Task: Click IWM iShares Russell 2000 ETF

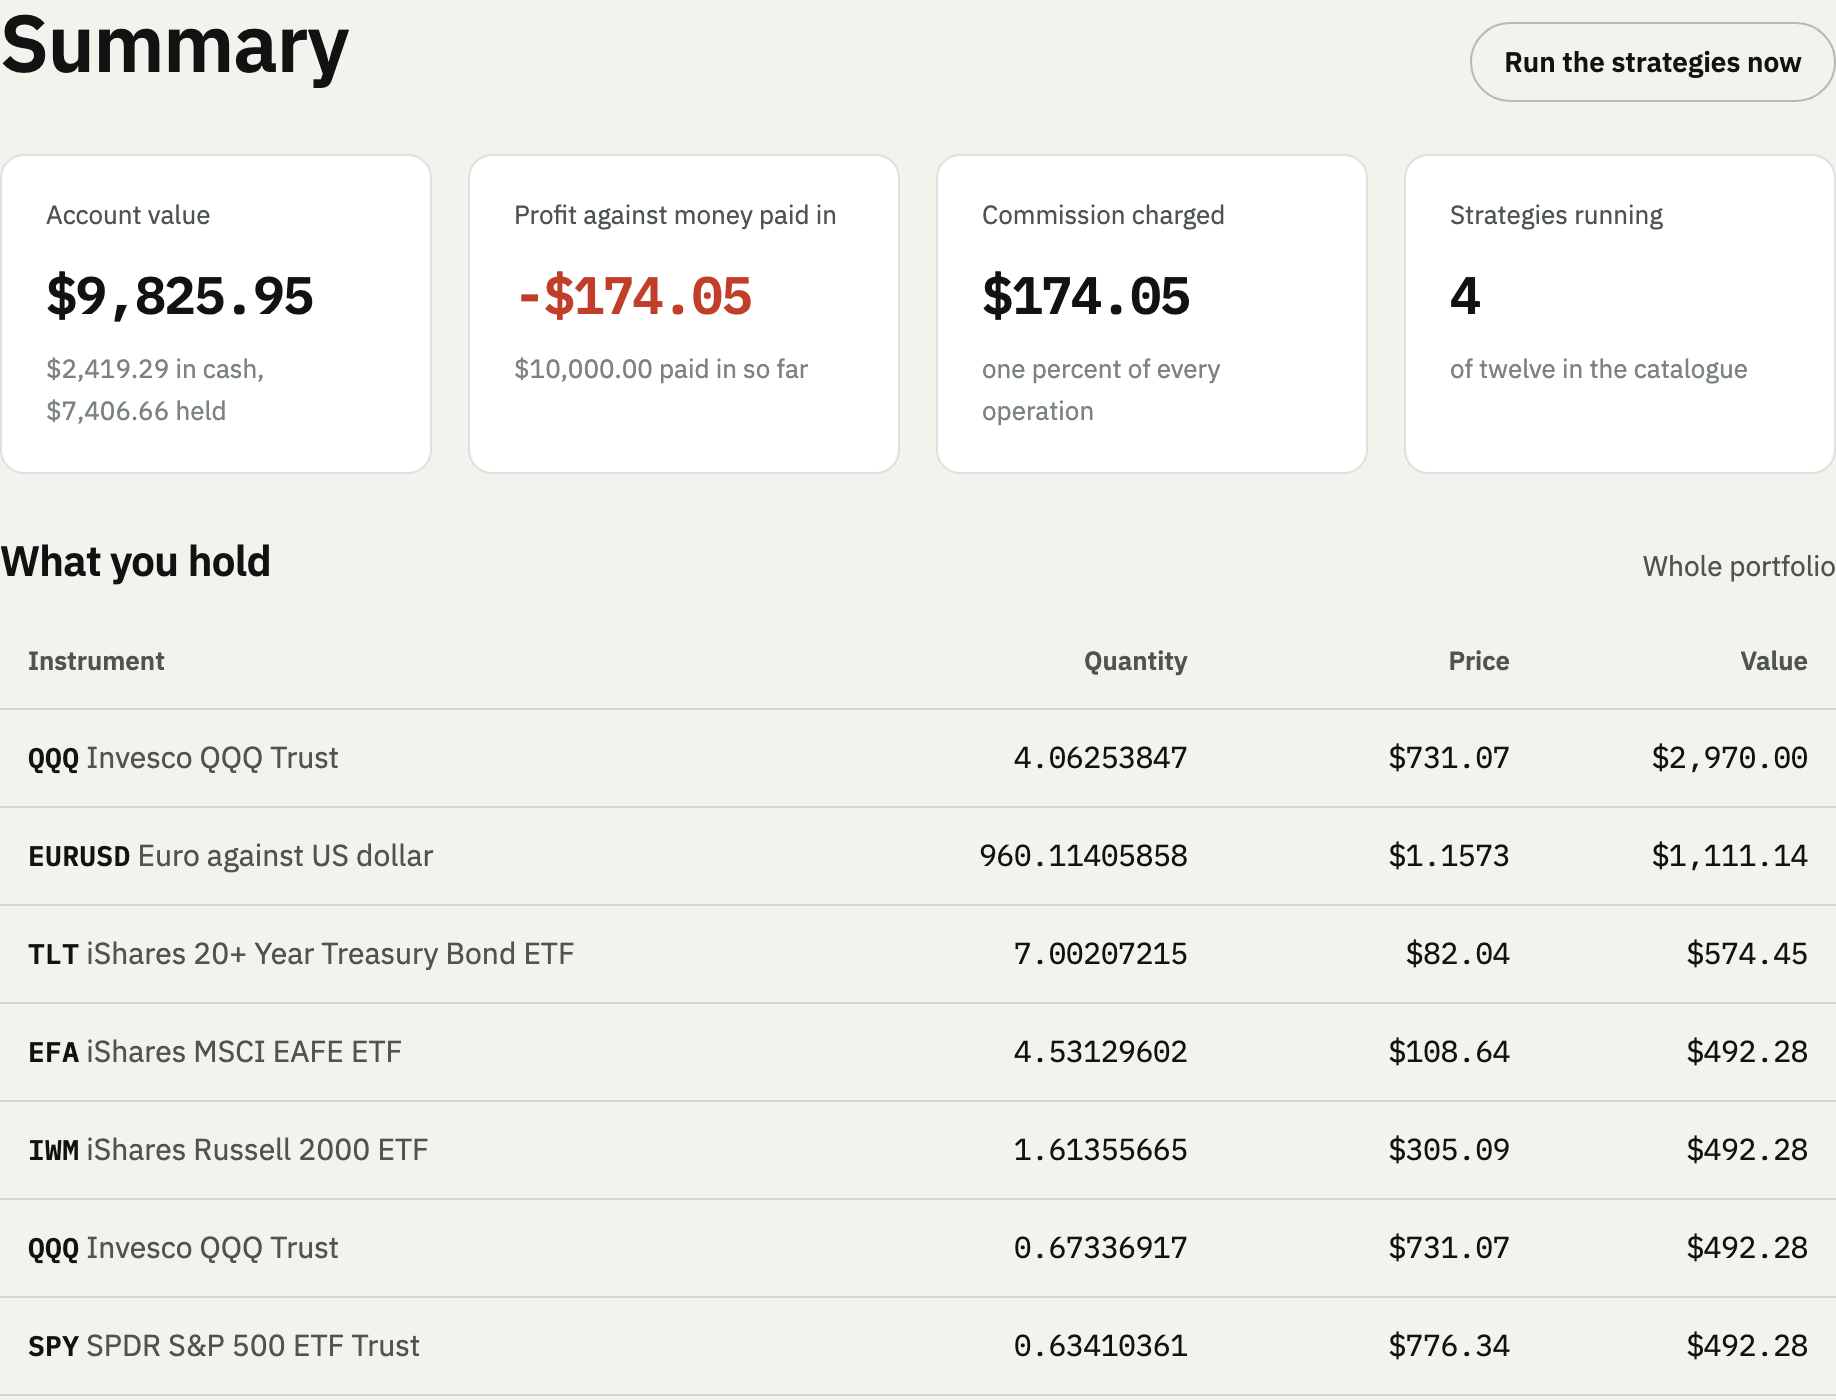Action: (x=918, y=1150)
